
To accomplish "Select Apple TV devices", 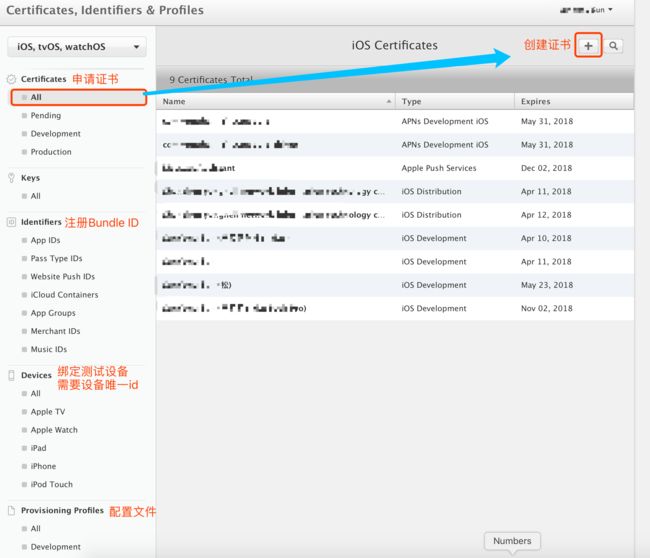I will click(48, 412).
